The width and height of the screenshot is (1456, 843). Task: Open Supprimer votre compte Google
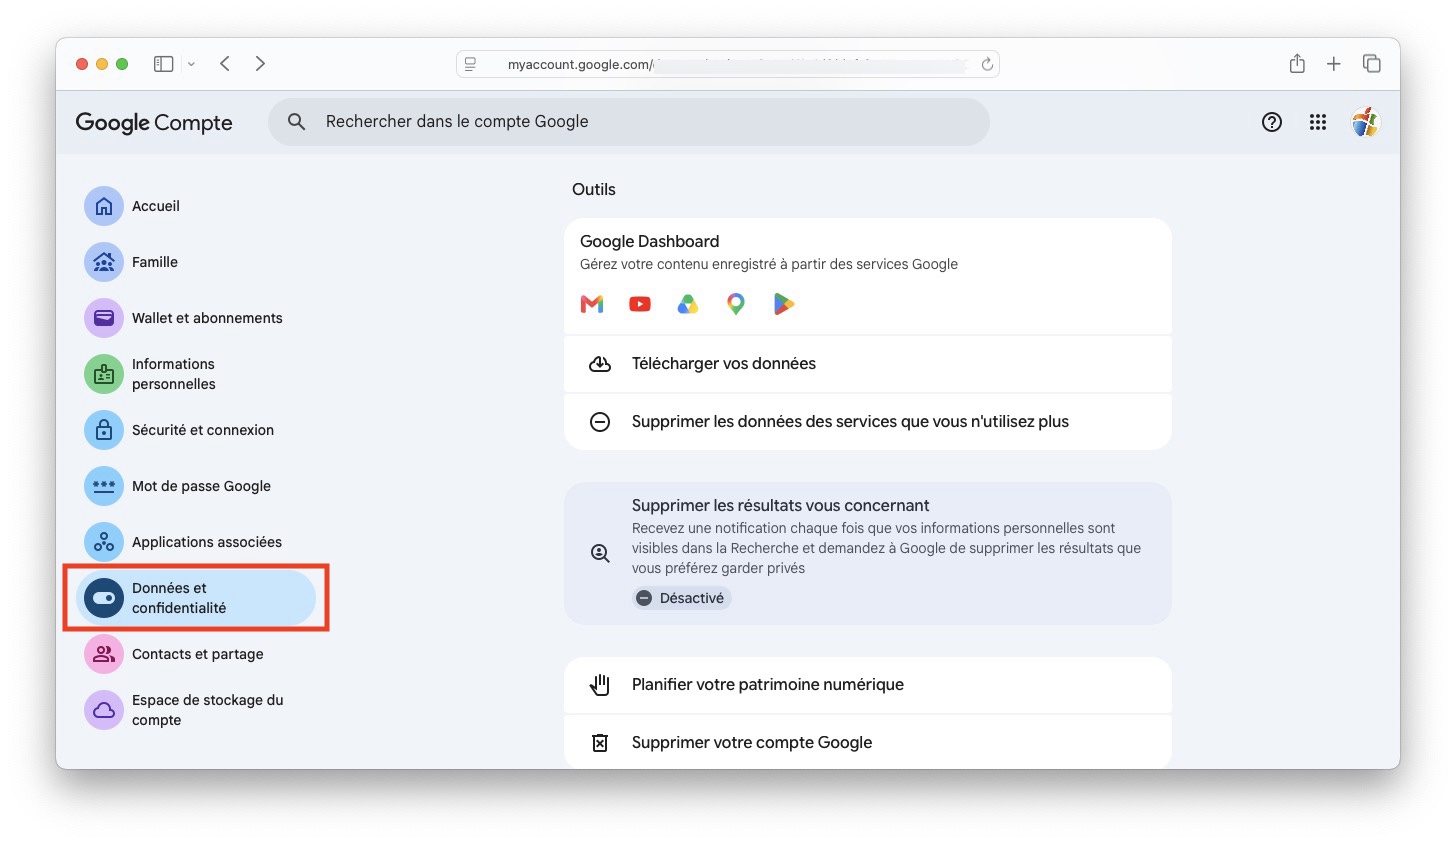coord(868,742)
